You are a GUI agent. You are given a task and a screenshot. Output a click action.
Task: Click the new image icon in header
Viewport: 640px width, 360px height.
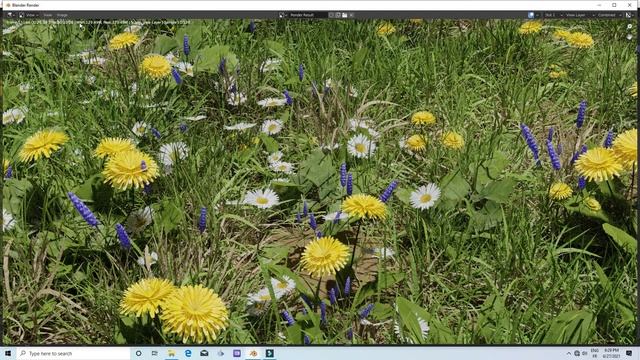338,15
